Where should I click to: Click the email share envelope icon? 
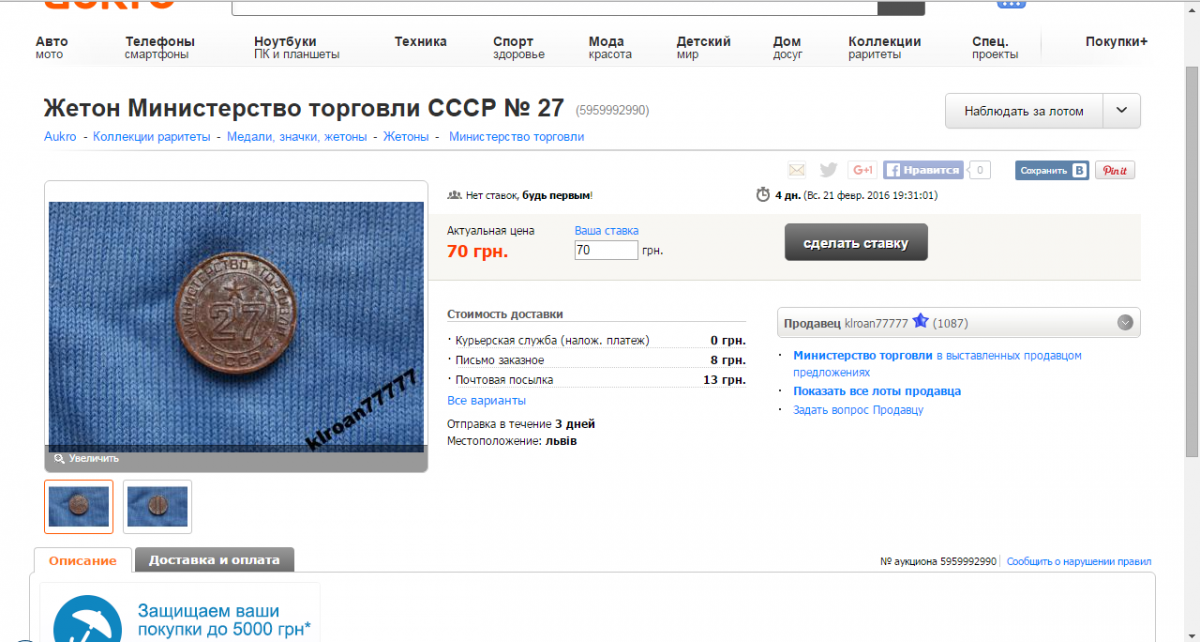point(796,170)
